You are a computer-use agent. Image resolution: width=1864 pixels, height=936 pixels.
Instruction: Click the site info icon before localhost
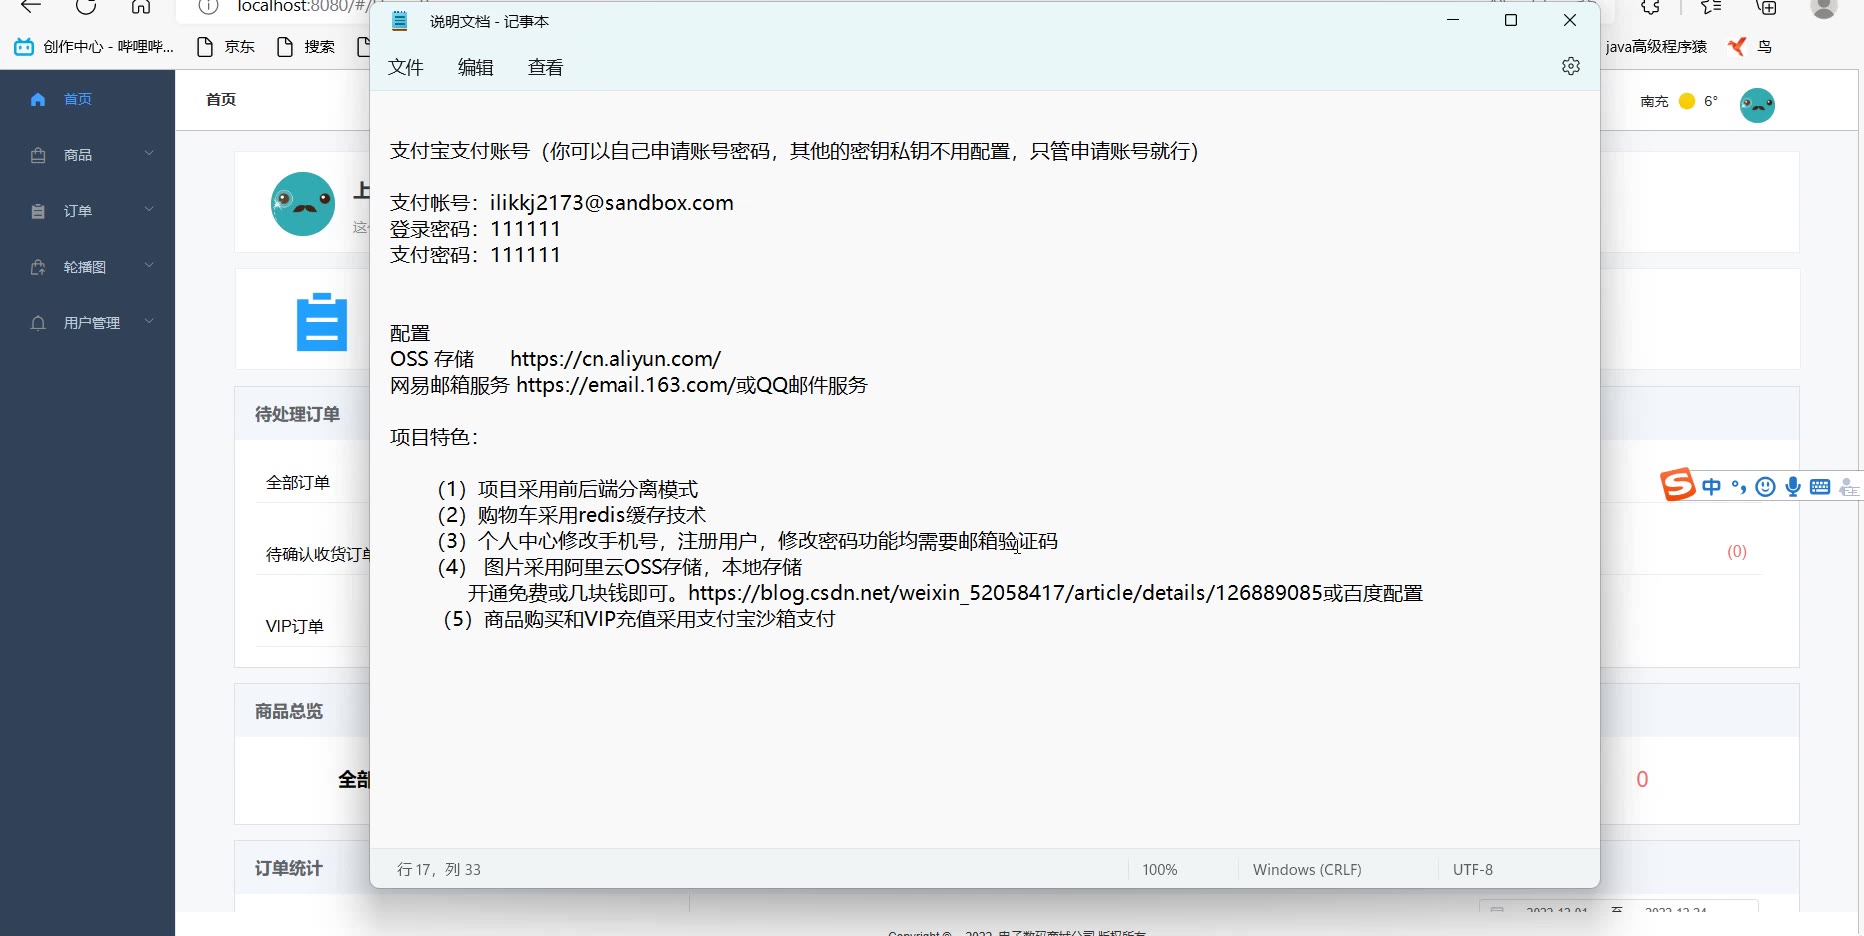tap(208, 6)
